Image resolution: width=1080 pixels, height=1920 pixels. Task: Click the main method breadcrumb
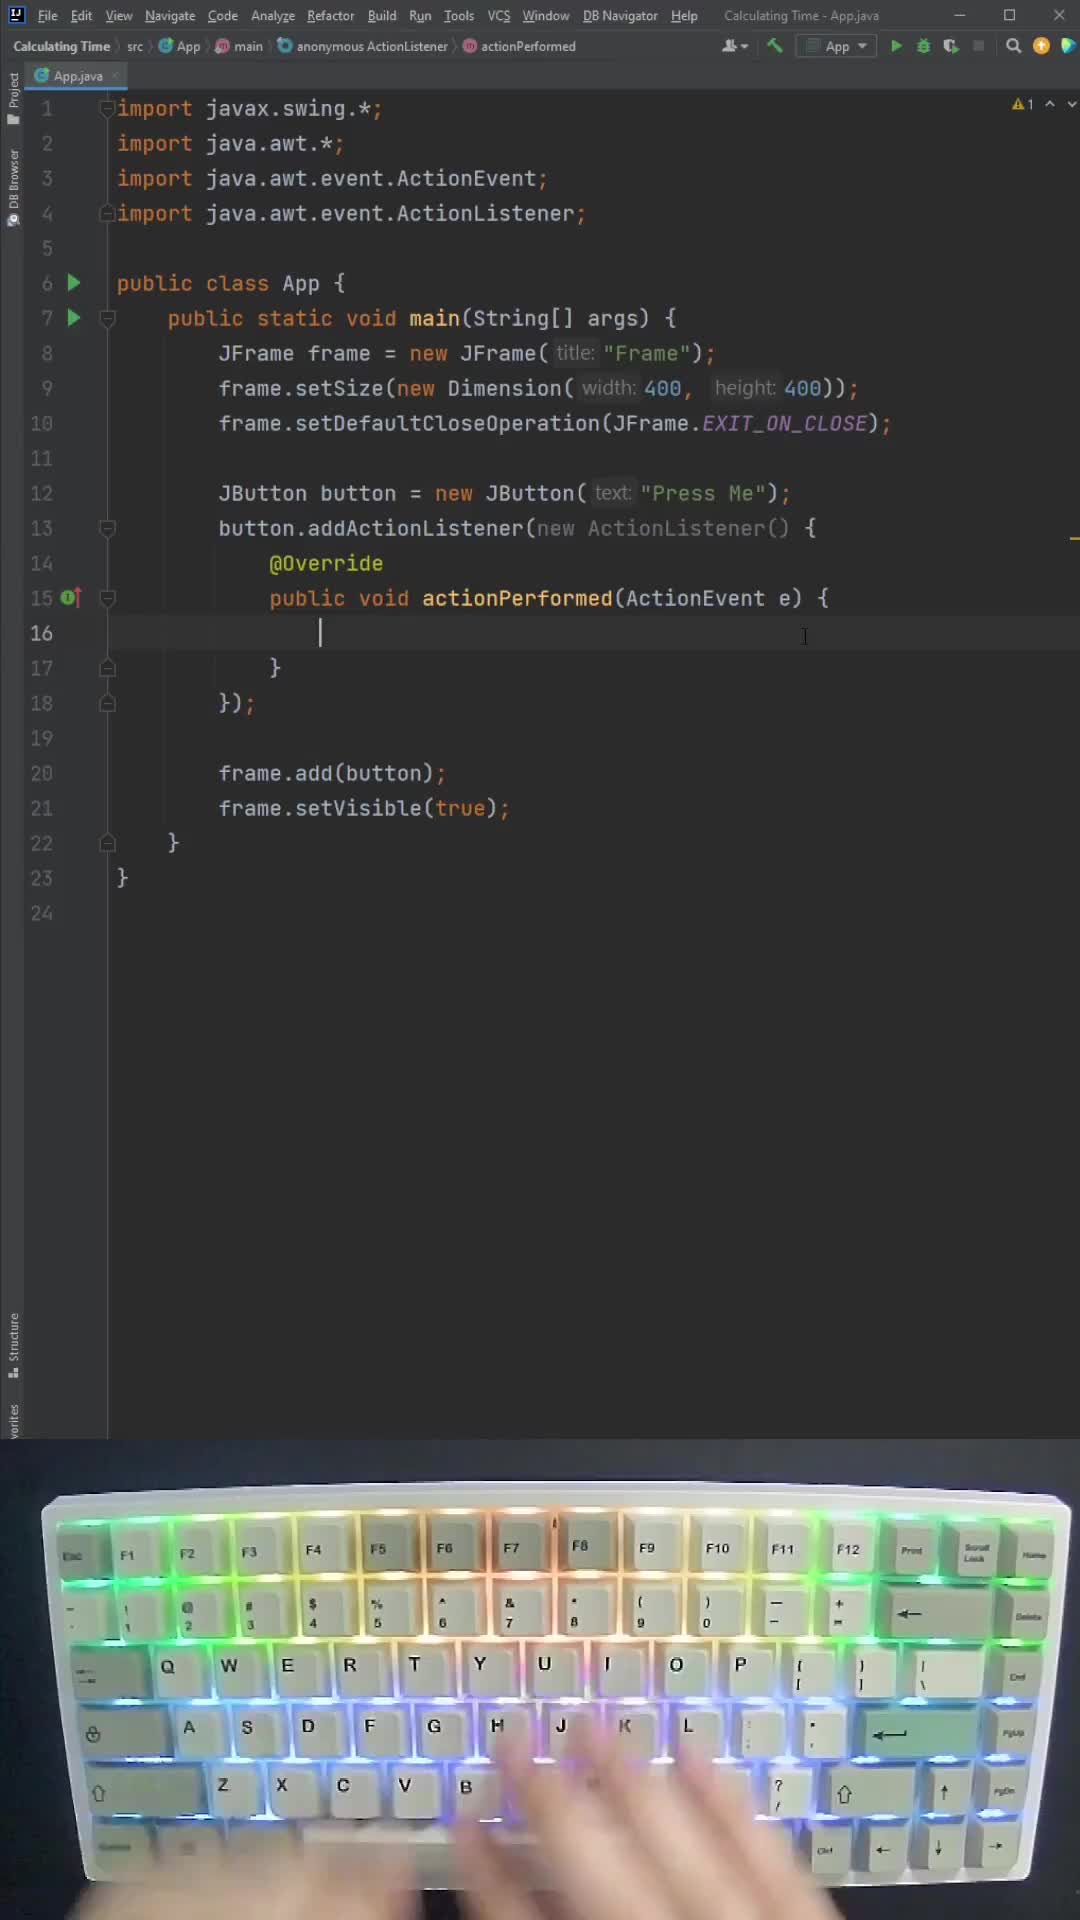(x=239, y=46)
